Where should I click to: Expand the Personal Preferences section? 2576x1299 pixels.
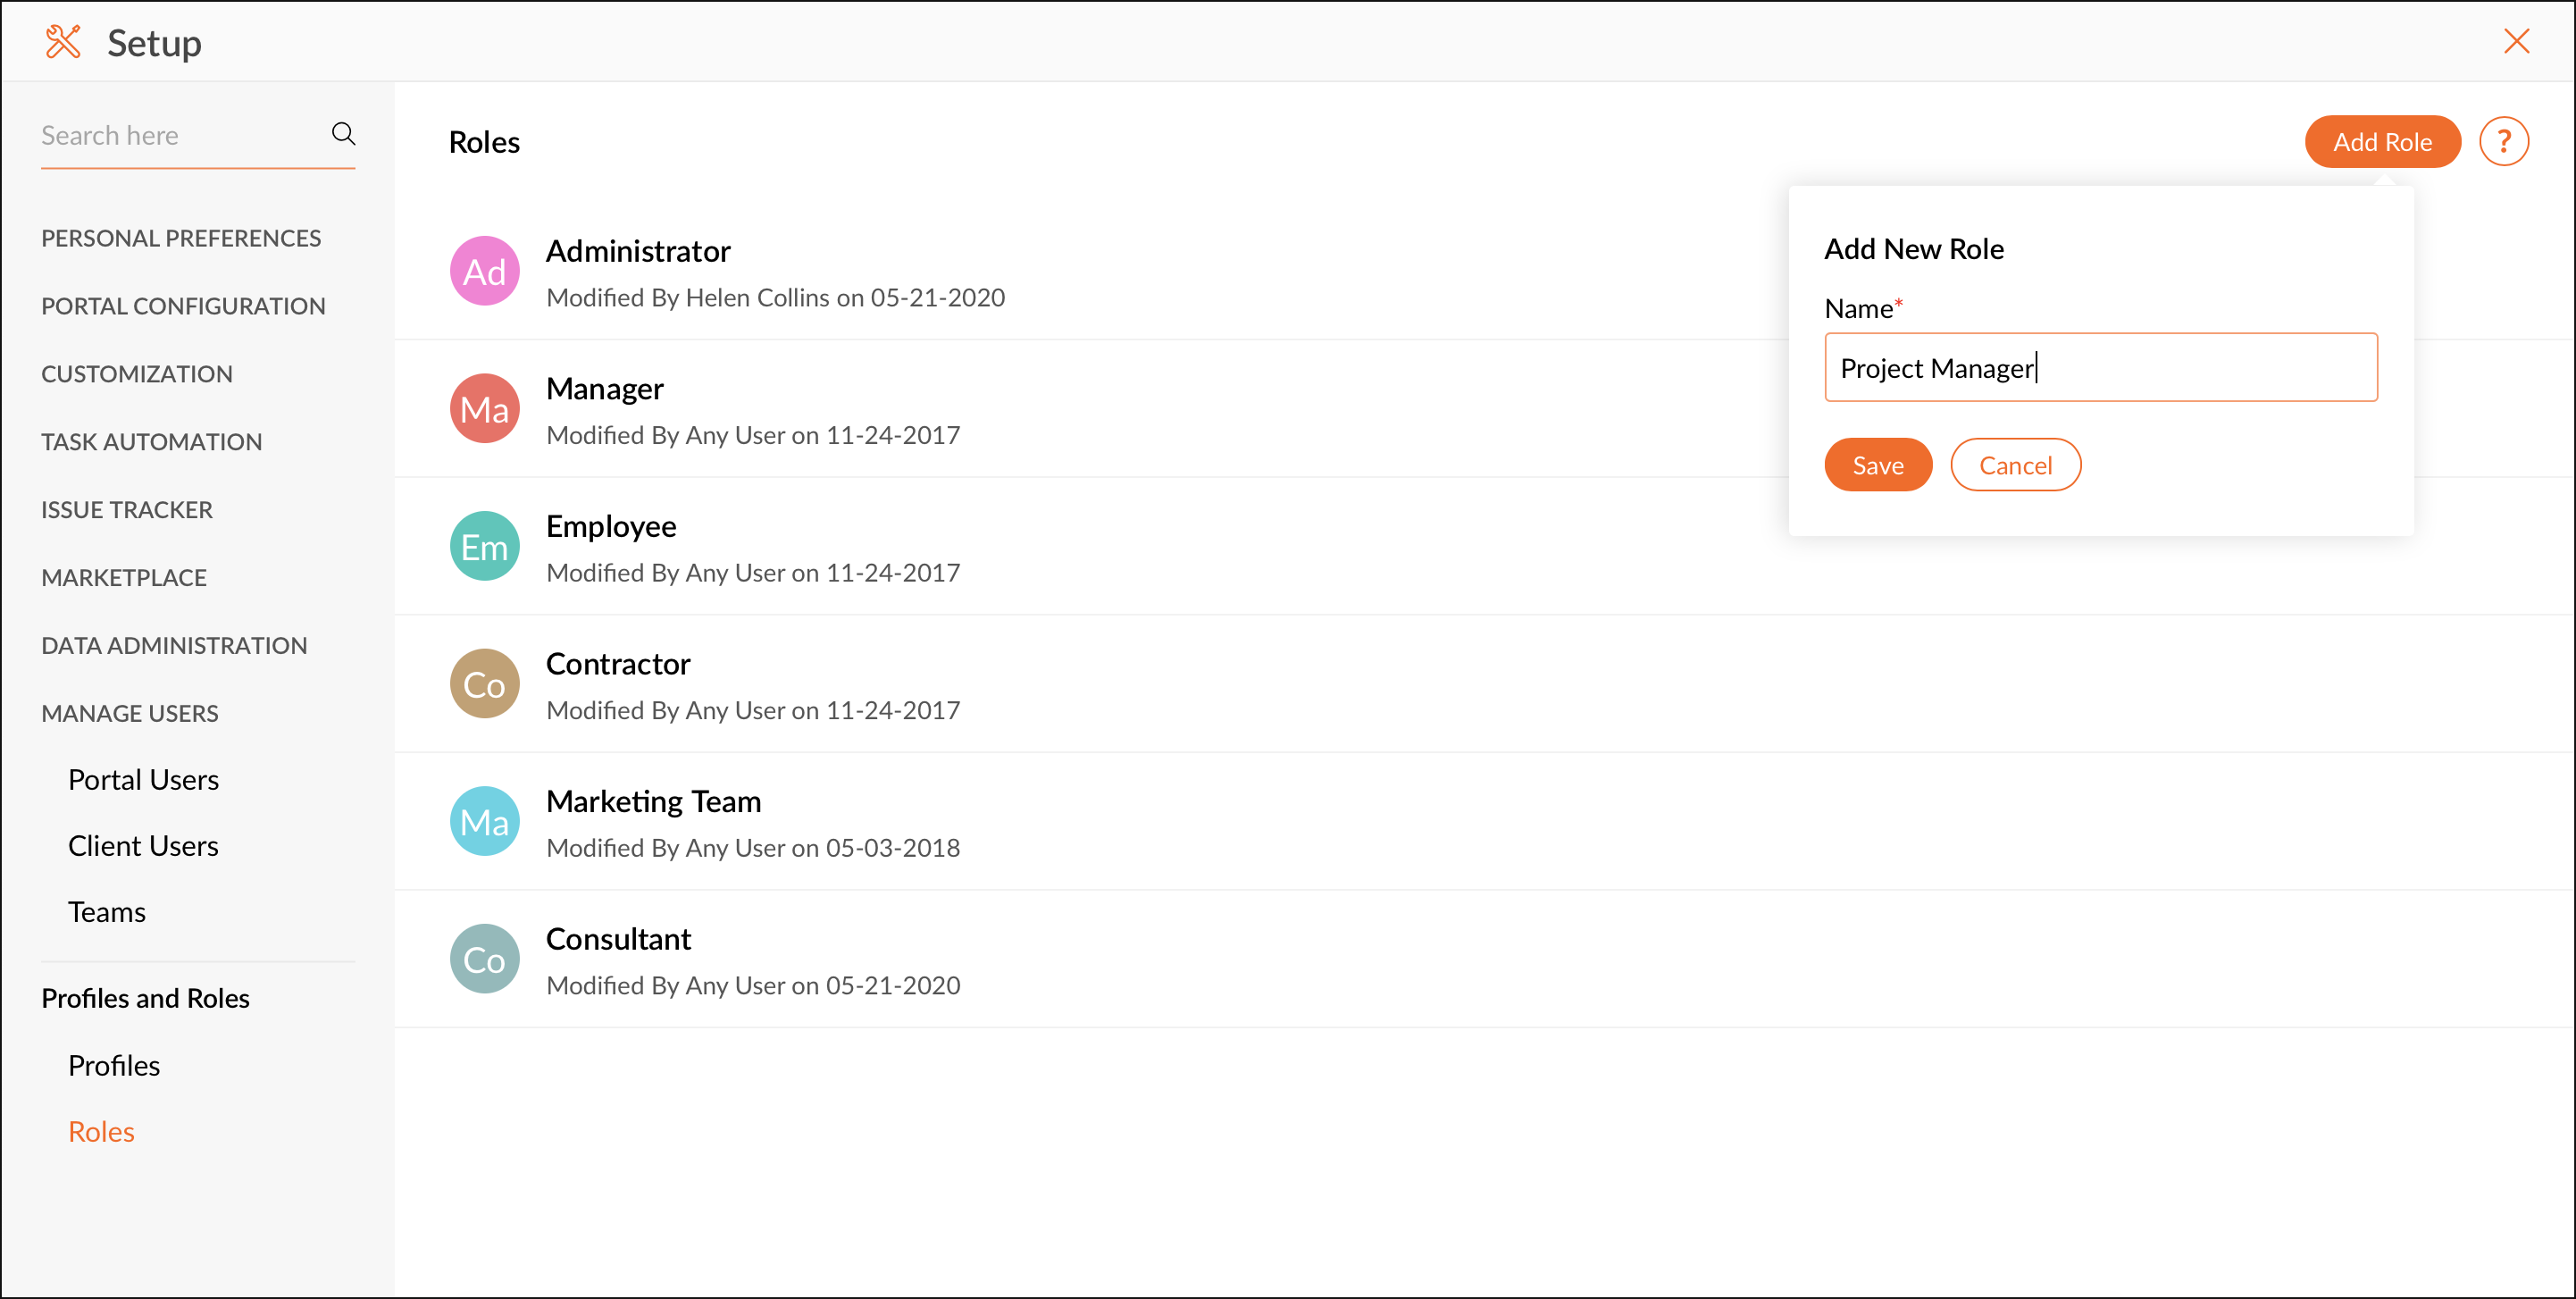click(x=181, y=238)
